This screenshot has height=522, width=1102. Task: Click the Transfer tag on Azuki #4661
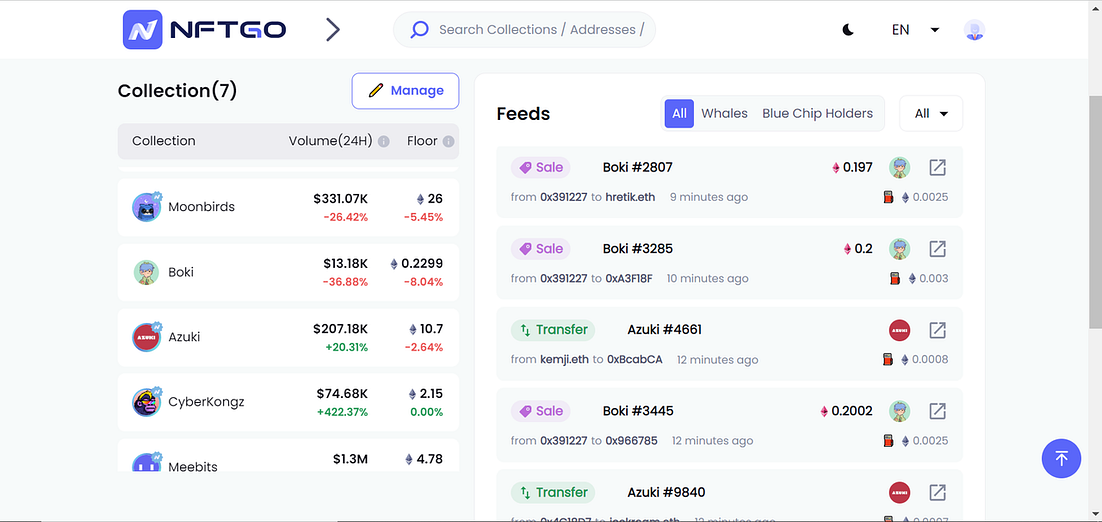coord(553,330)
